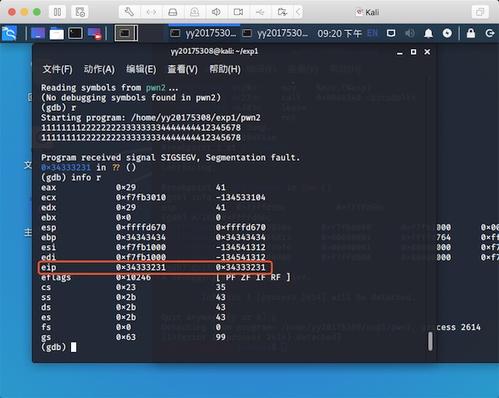The width and height of the screenshot is (499, 398).
Task: Click the Starting program path line
Action: (151, 118)
